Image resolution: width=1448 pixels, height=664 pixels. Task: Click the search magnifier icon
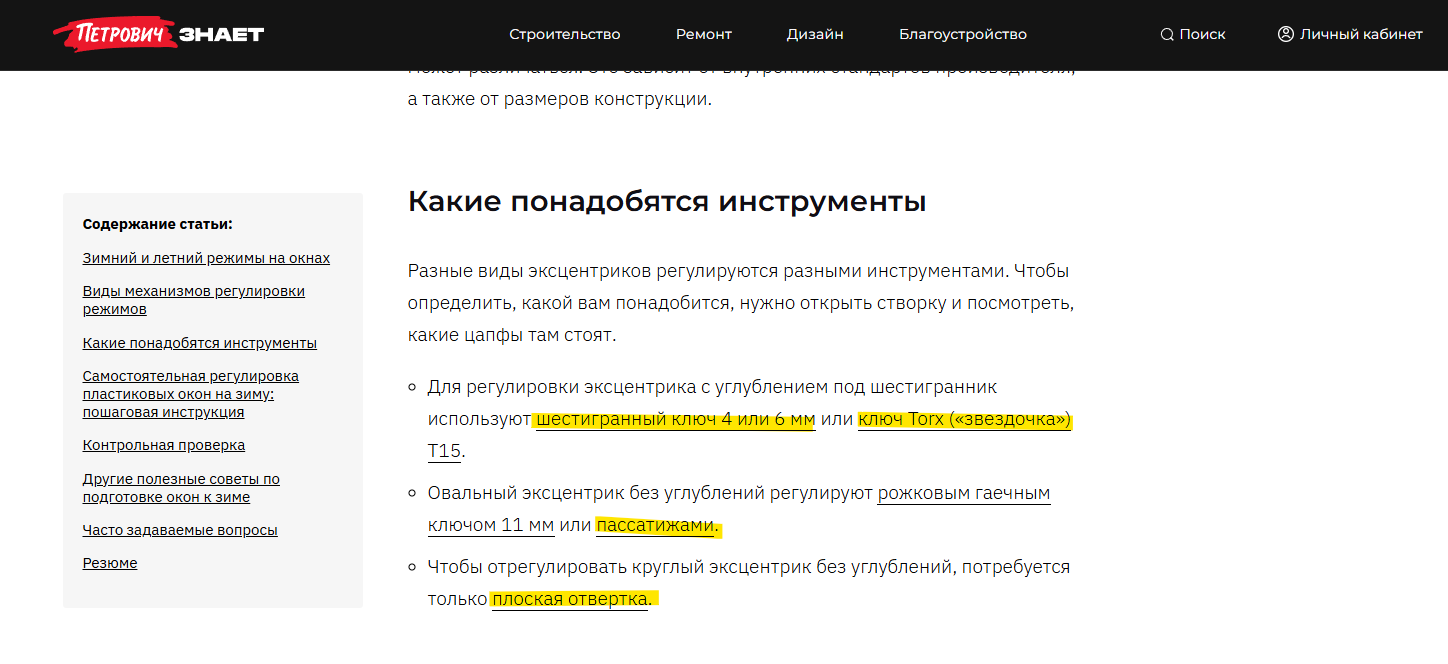point(1166,34)
